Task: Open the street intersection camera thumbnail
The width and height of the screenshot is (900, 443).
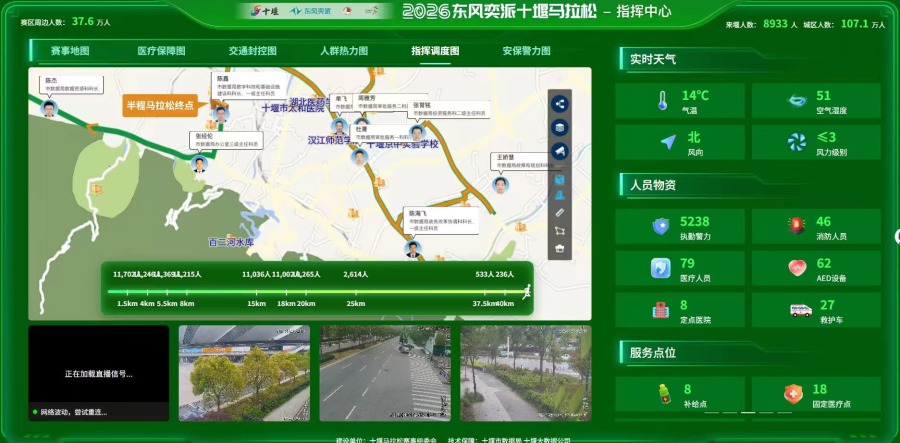Action: pyautogui.click(x=384, y=372)
